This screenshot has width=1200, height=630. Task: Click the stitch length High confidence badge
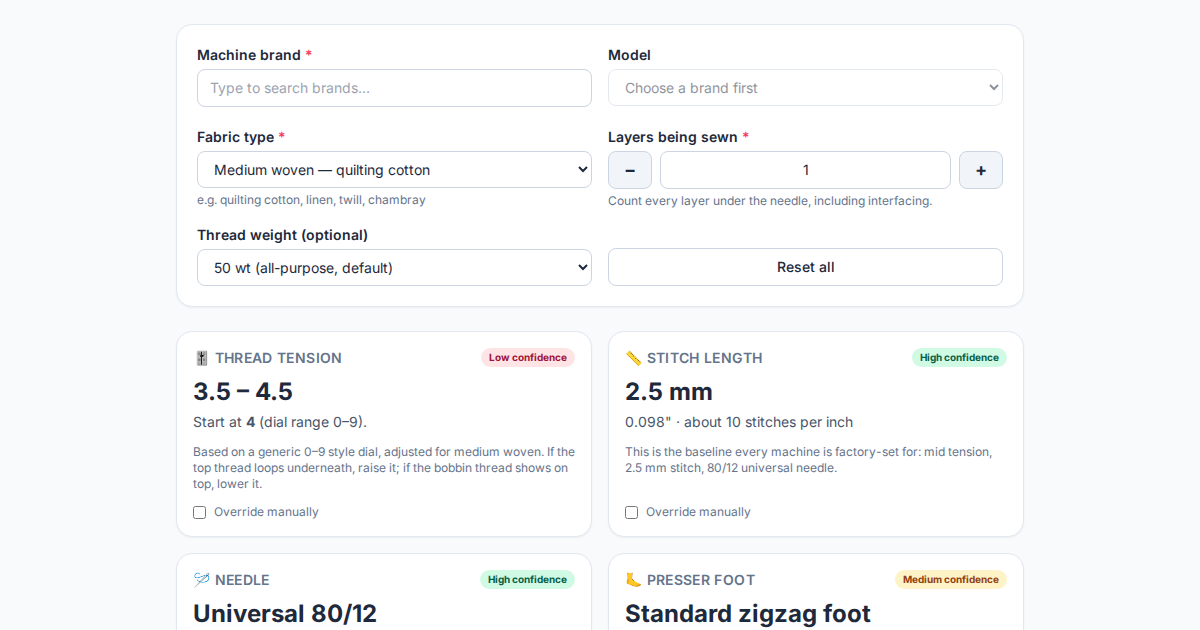[959, 358]
